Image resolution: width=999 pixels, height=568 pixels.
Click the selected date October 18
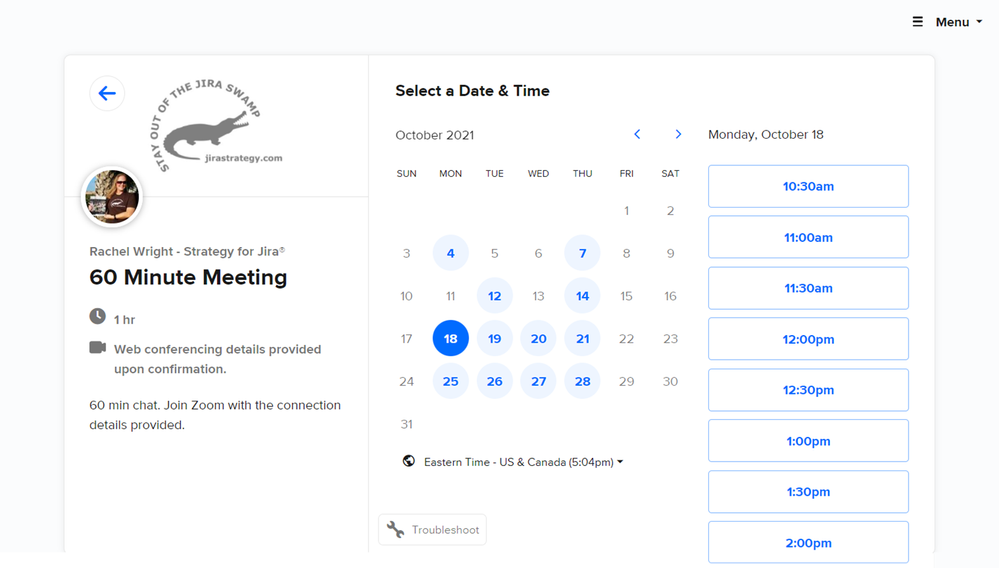pos(450,339)
